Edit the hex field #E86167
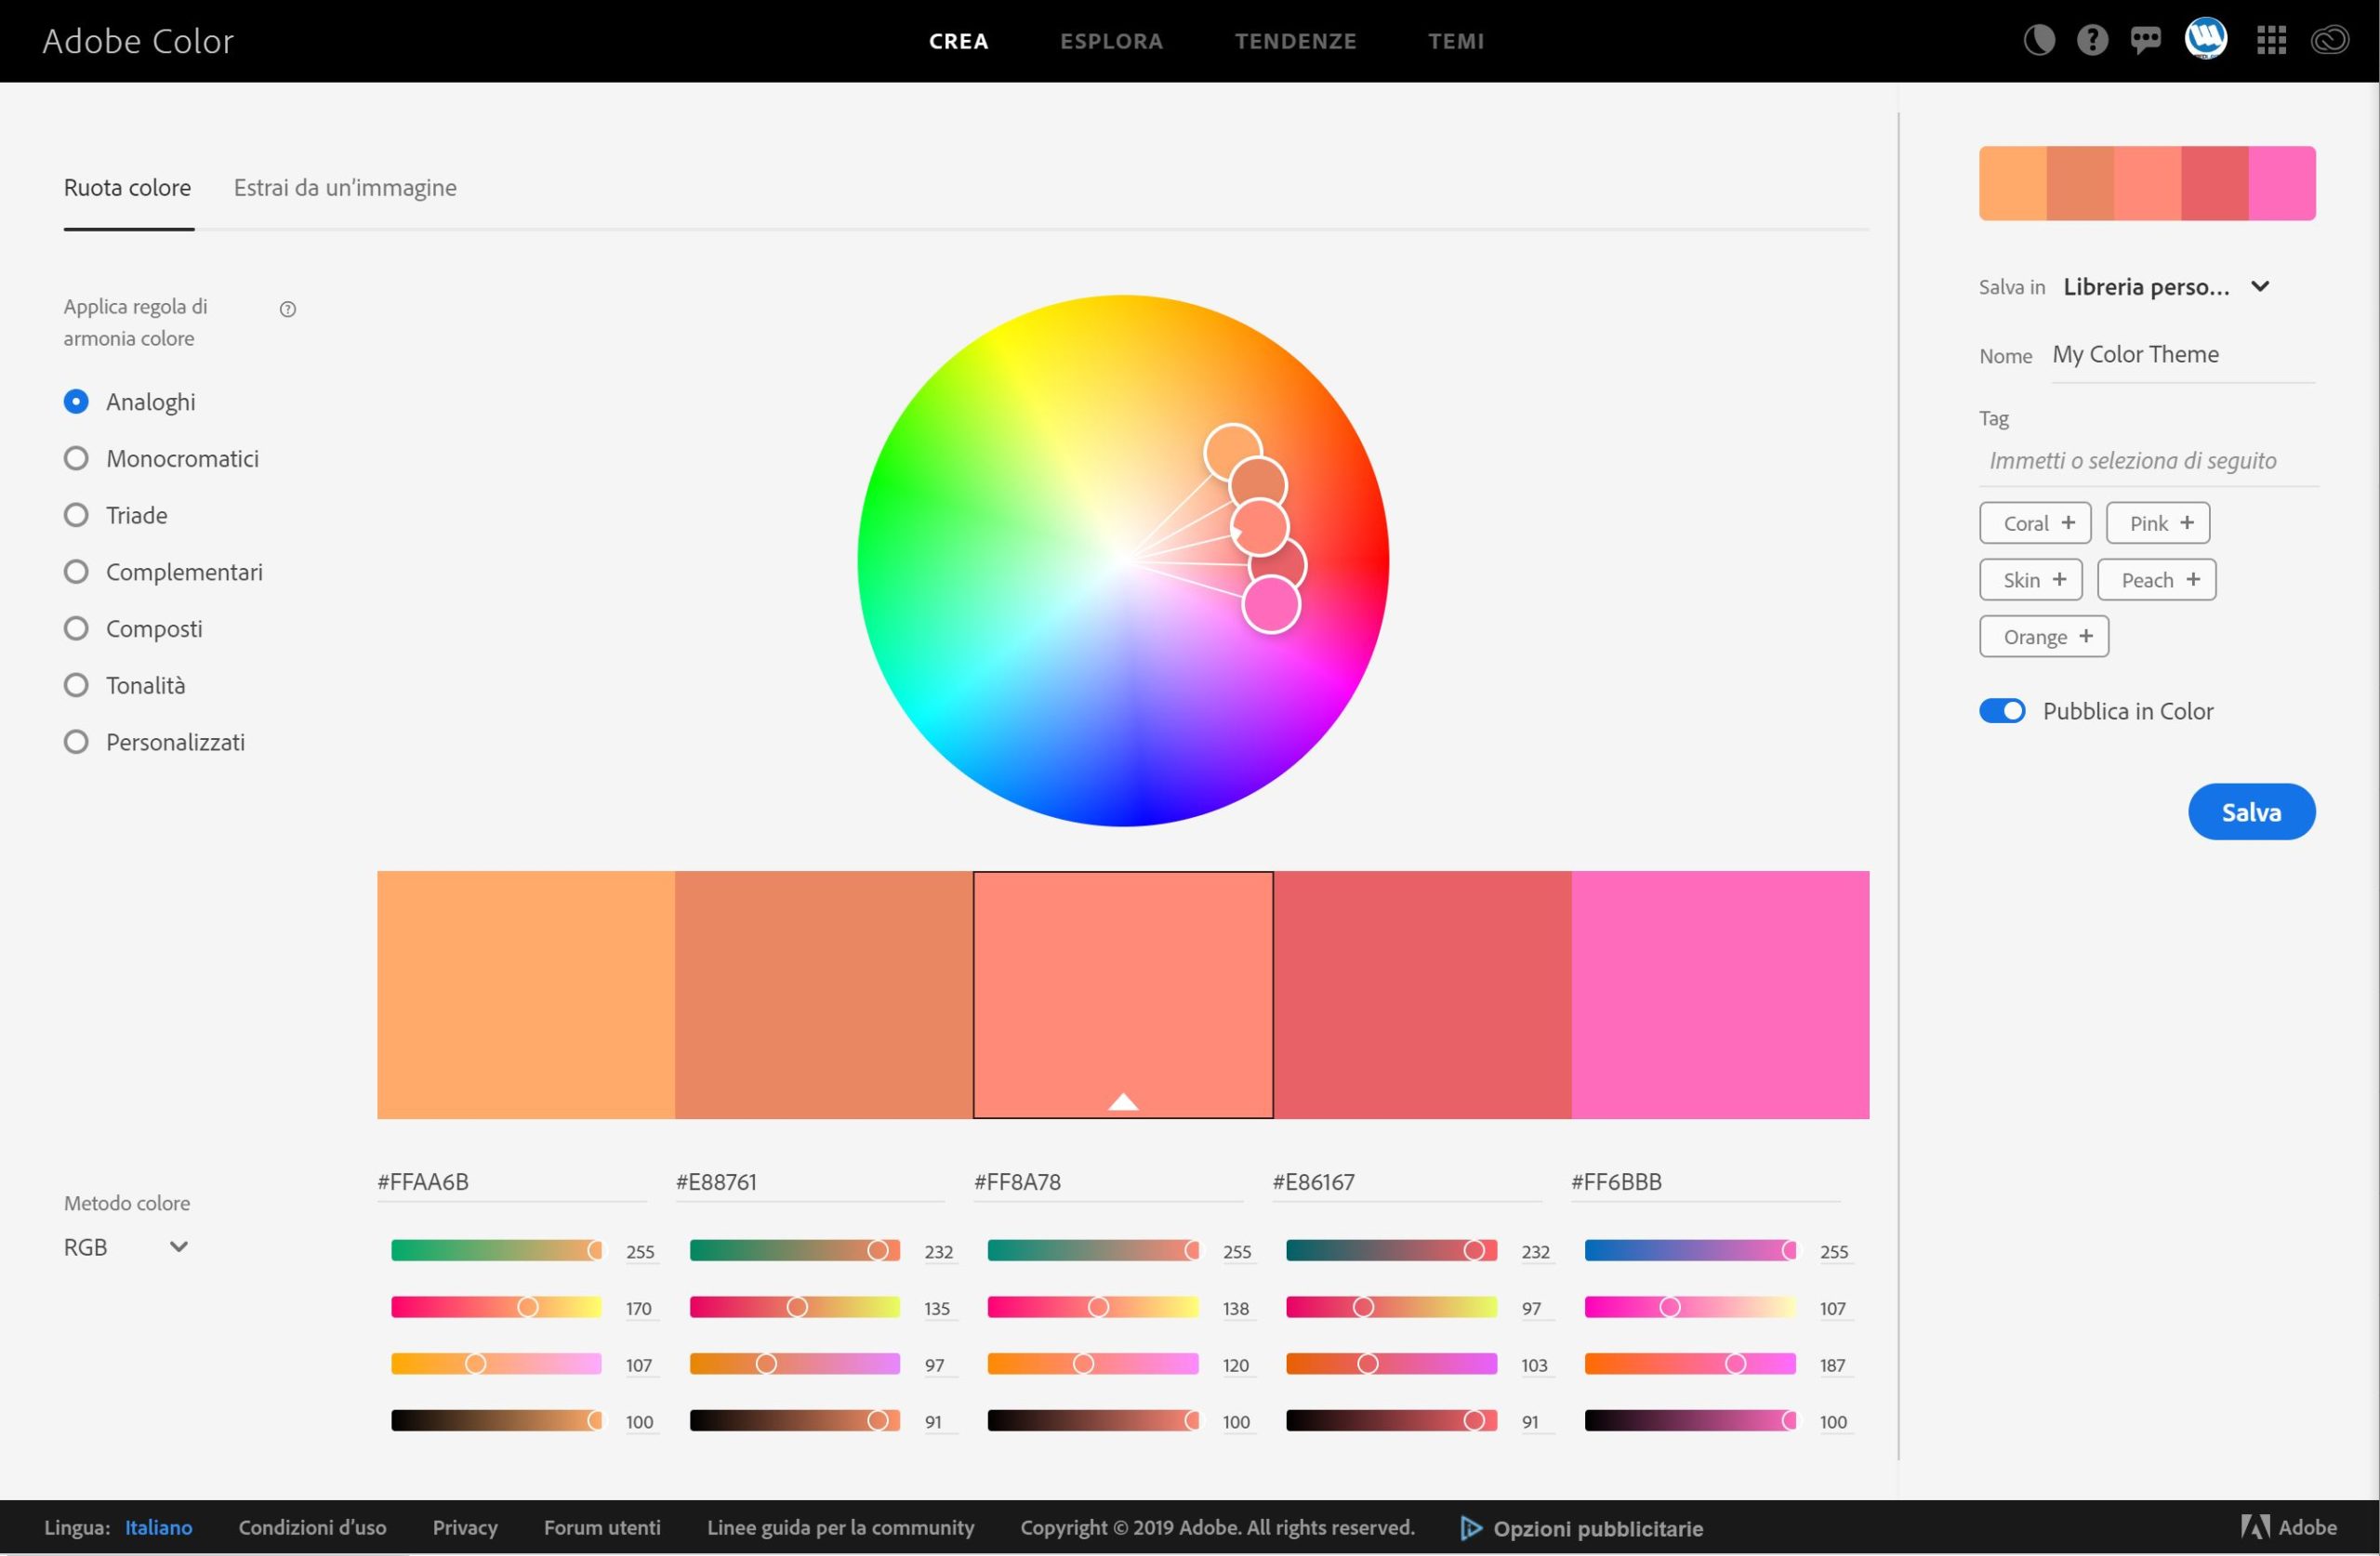 coord(1406,1182)
